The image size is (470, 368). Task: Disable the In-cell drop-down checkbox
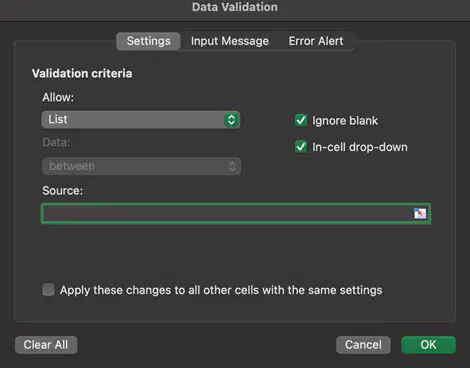tap(301, 147)
